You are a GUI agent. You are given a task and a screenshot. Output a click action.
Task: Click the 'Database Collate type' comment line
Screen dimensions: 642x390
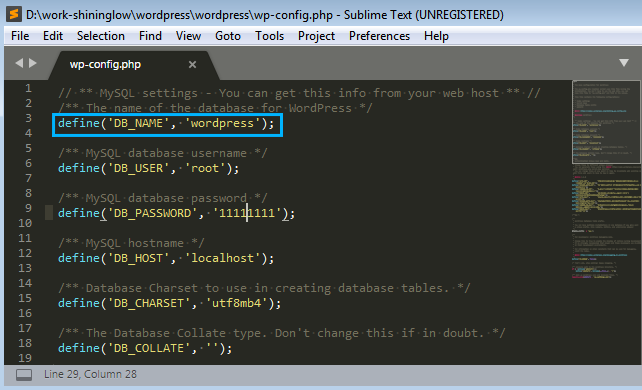[282, 333]
